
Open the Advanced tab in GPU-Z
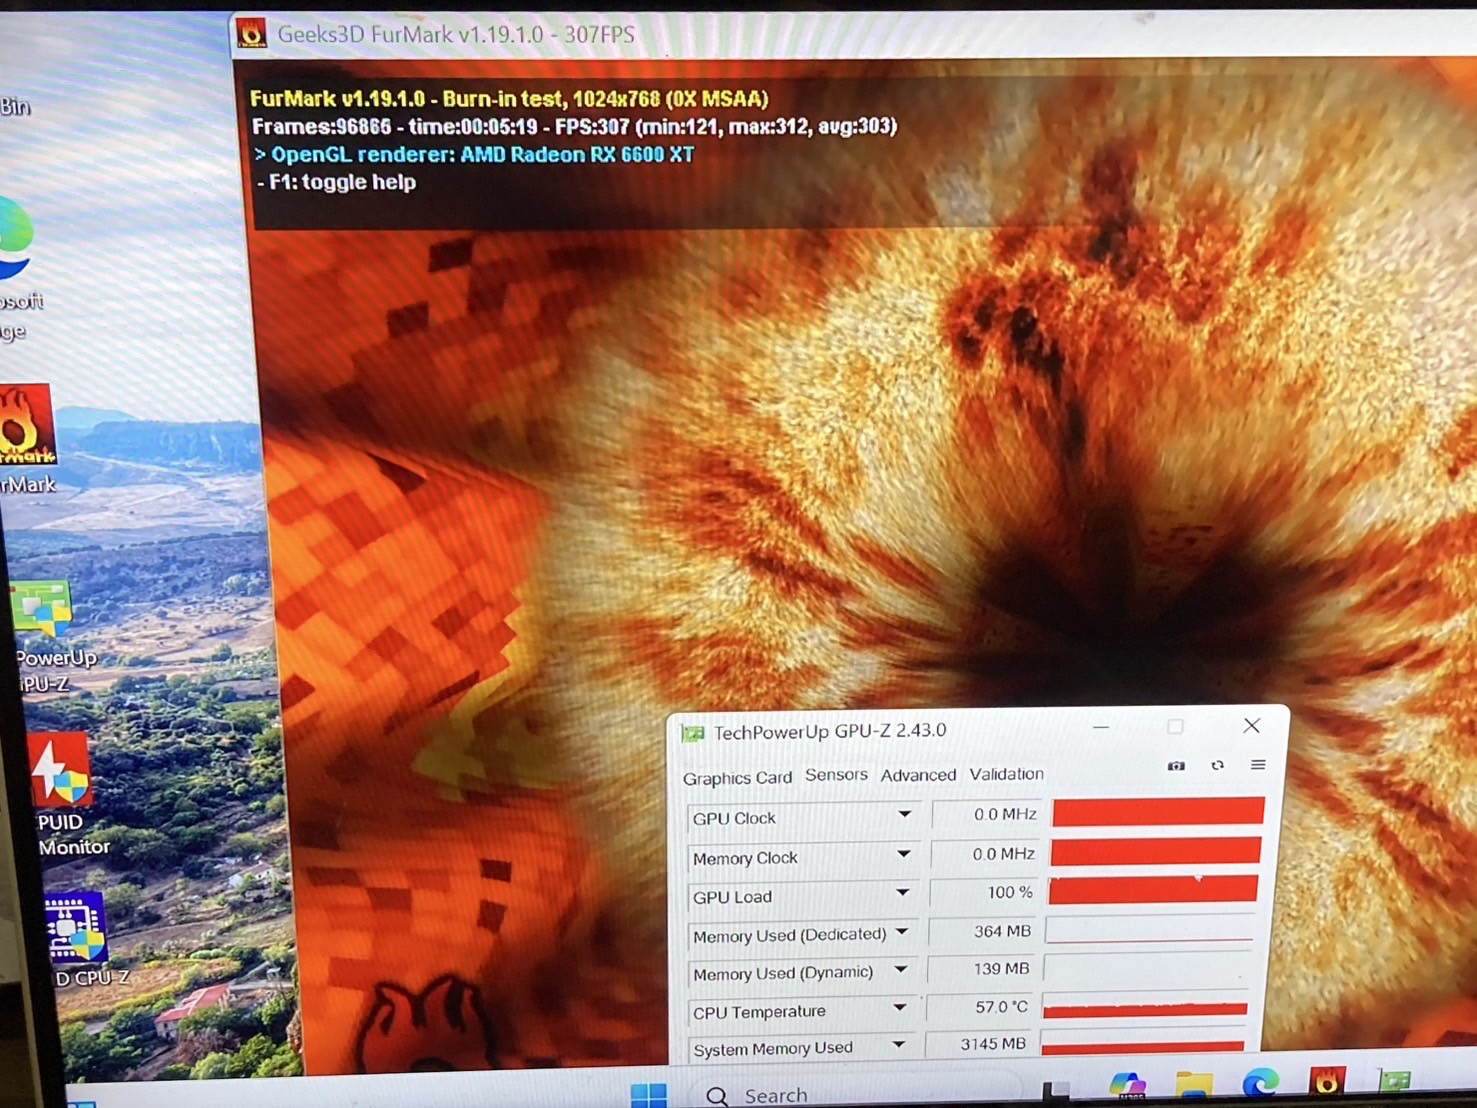[918, 775]
